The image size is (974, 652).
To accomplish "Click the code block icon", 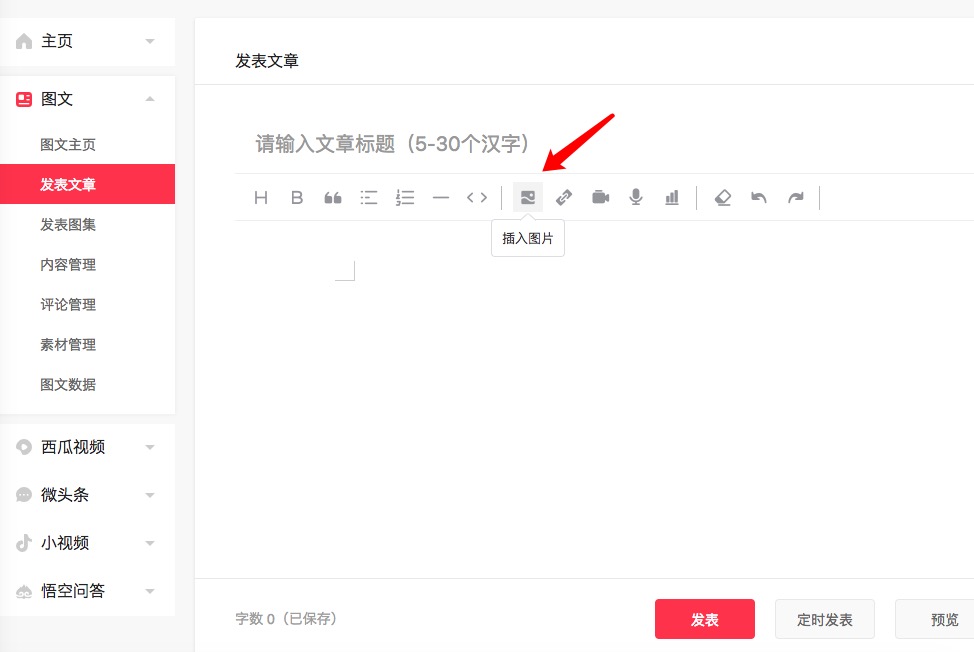I will [x=477, y=197].
